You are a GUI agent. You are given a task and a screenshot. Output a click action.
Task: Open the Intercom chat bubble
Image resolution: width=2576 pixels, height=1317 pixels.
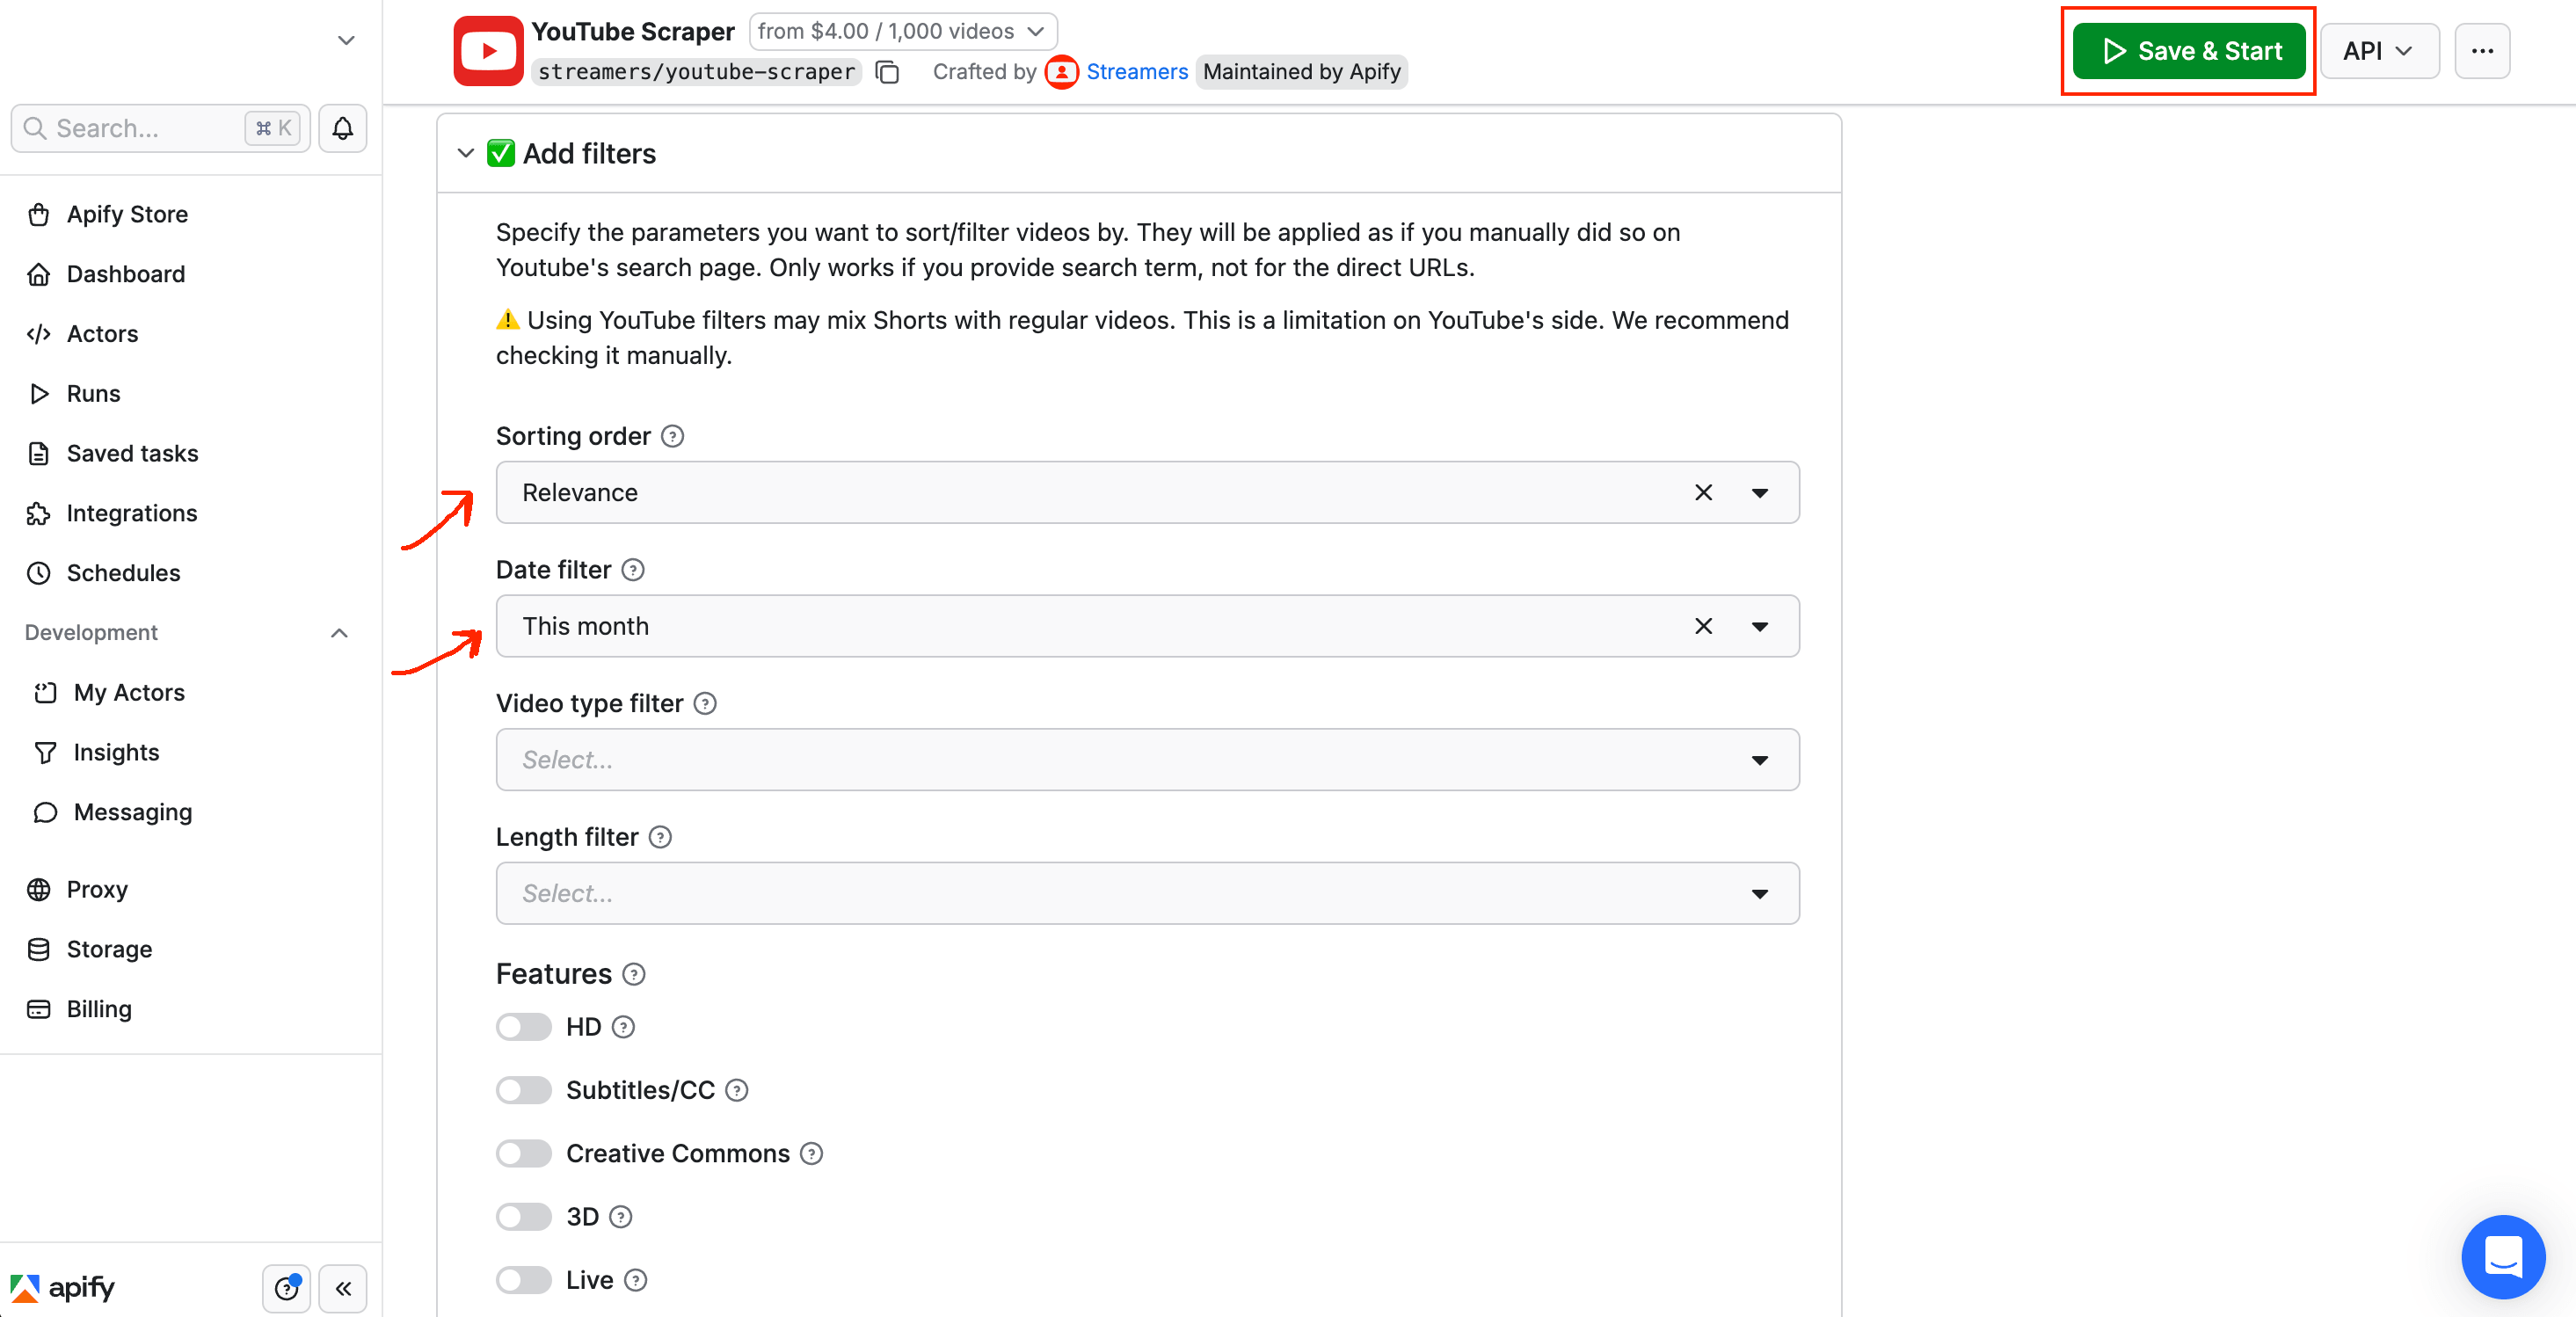[2503, 1257]
